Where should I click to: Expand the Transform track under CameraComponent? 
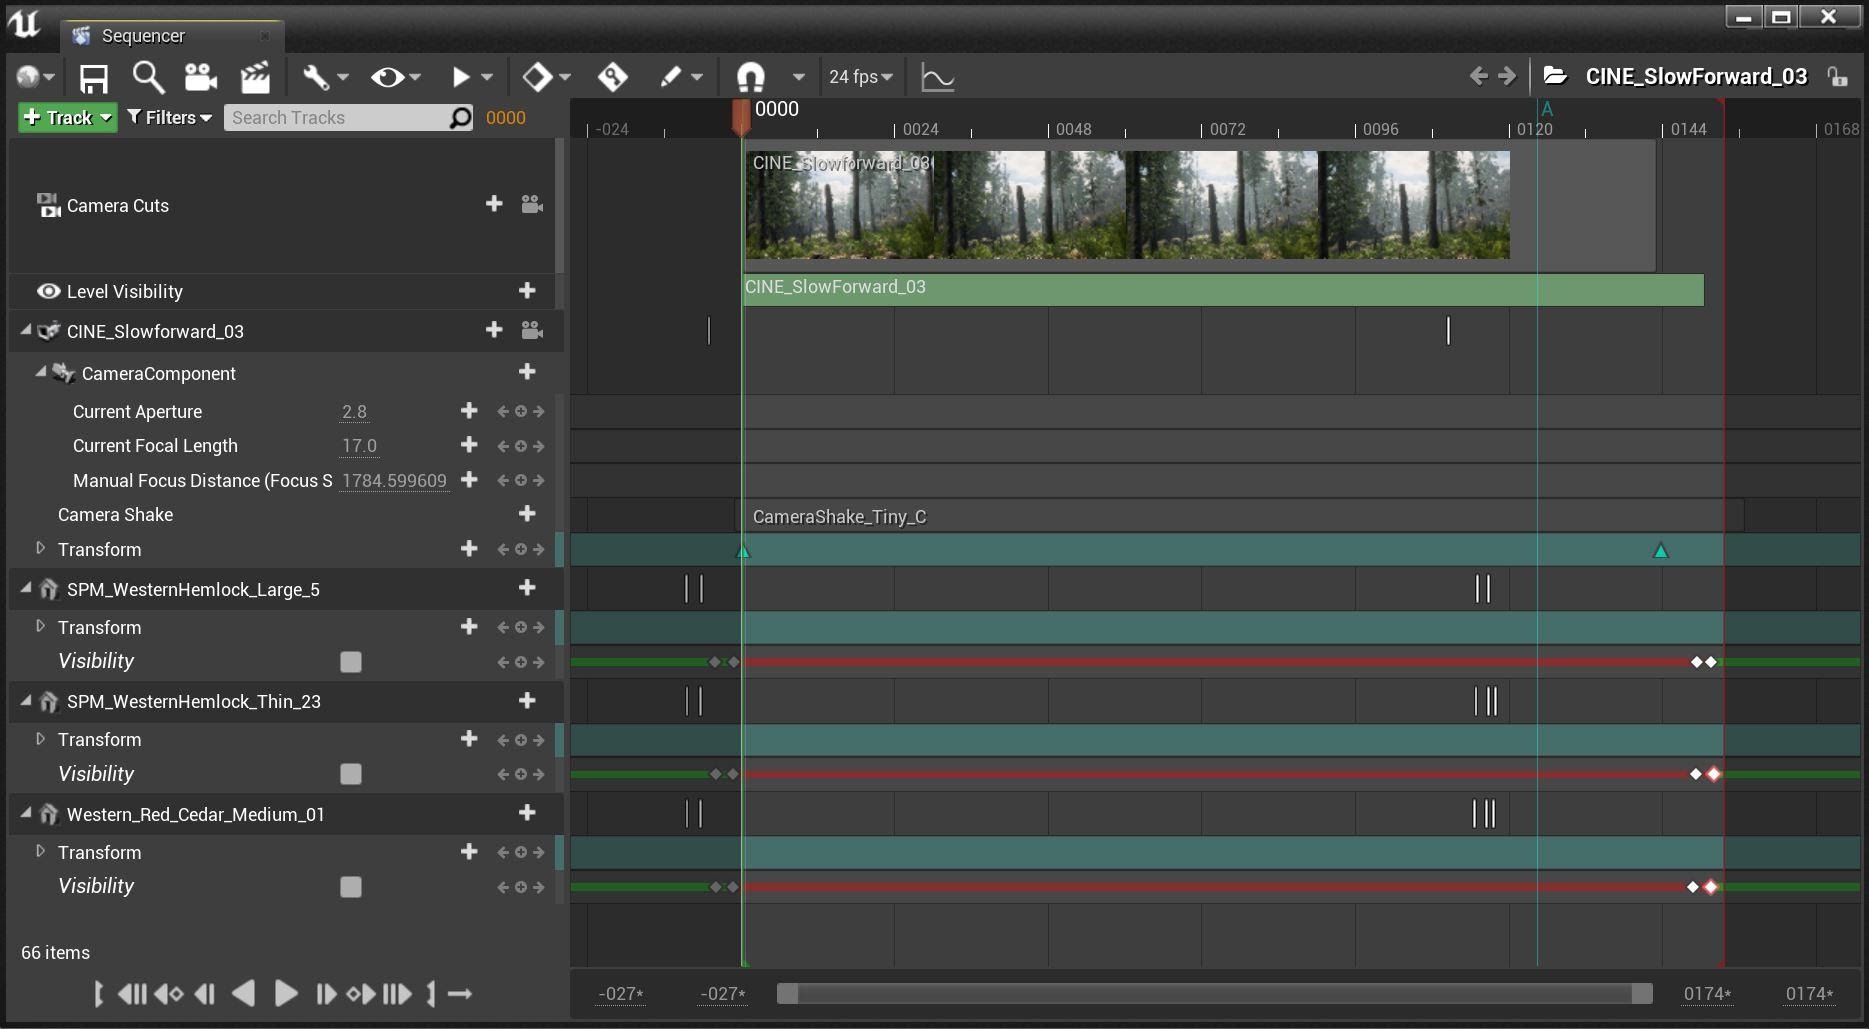pyautogui.click(x=41, y=549)
